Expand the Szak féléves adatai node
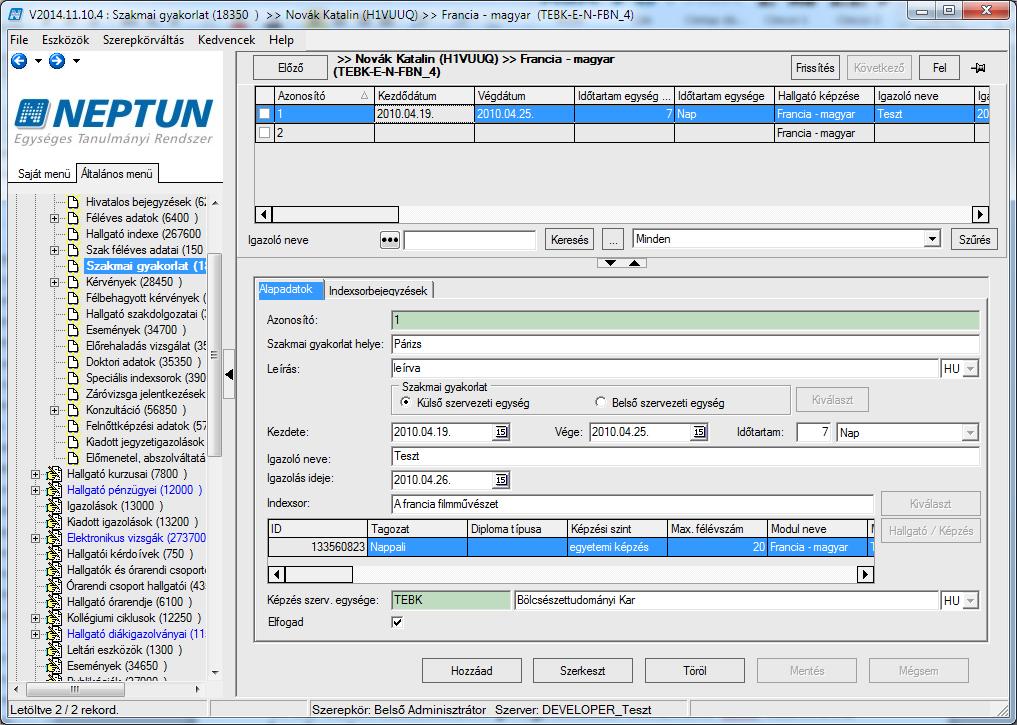 click(54, 250)
